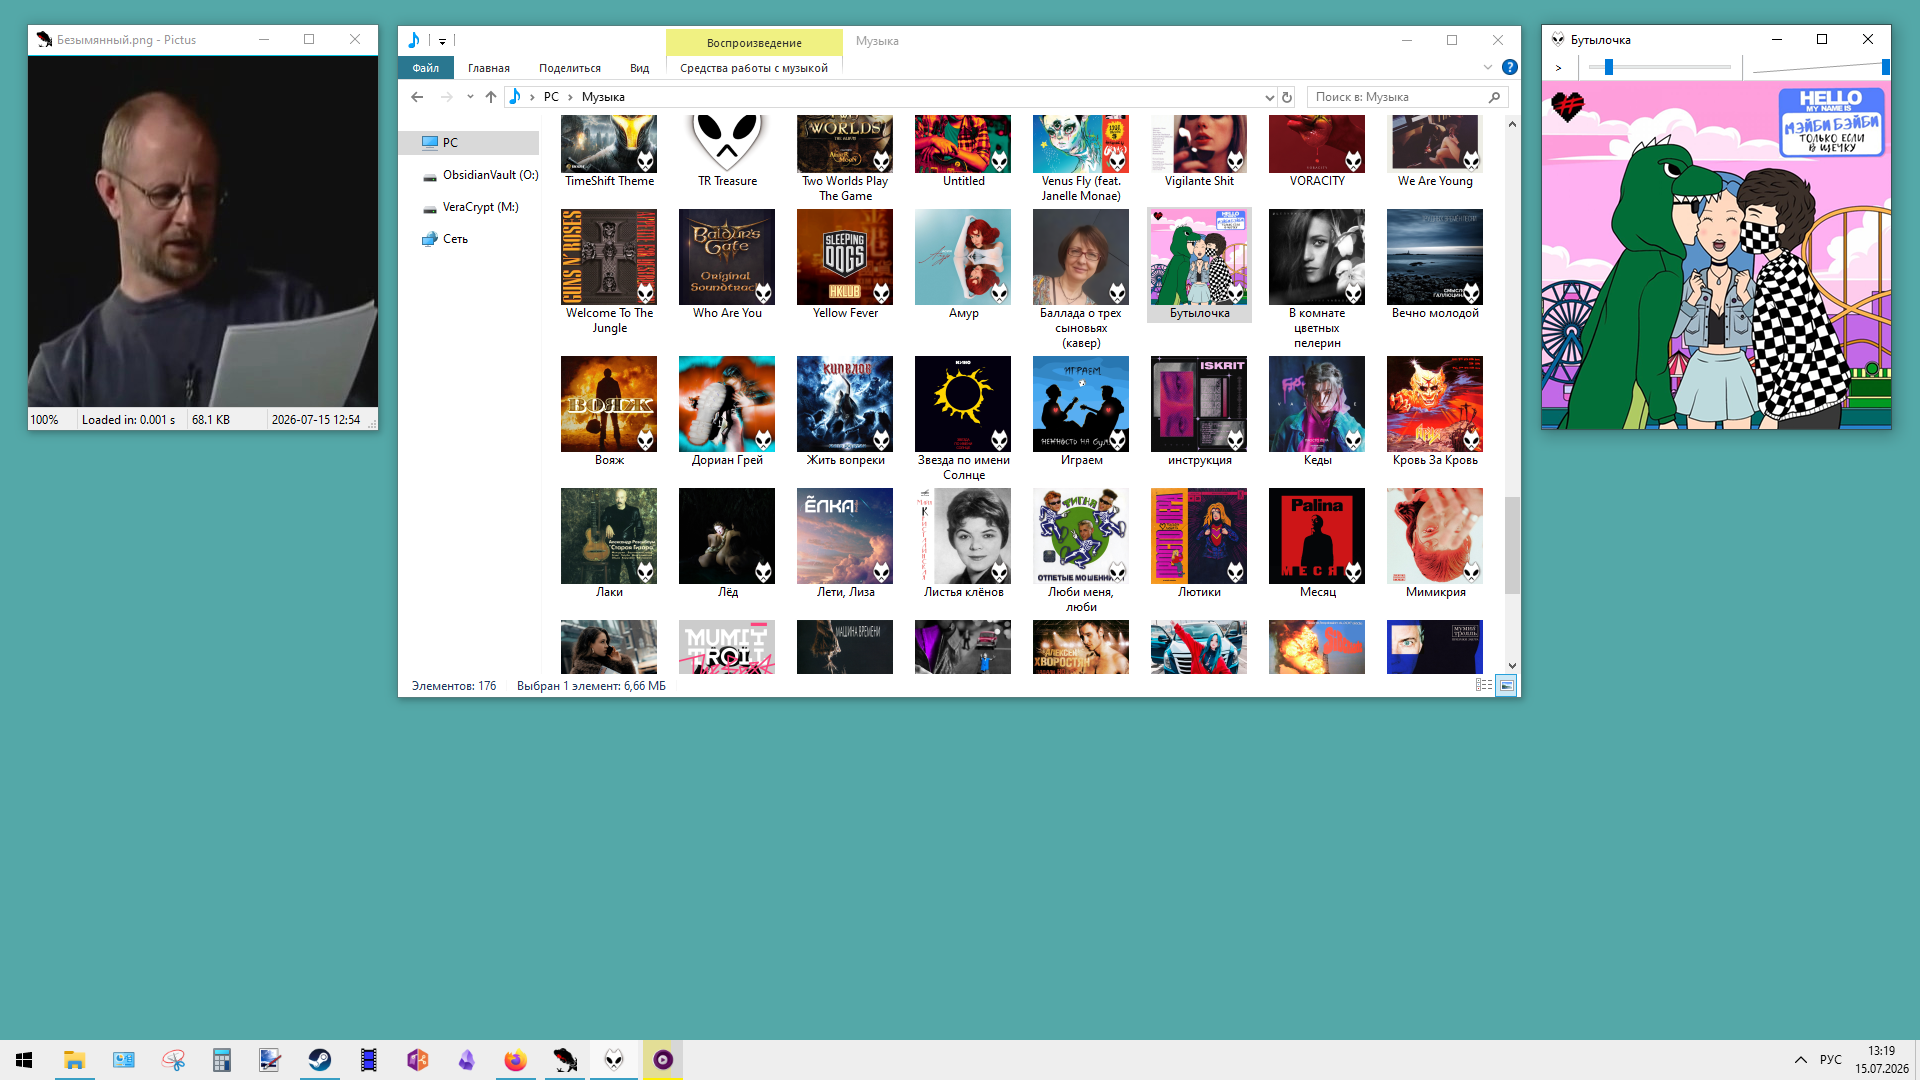Image resolution: width=1920 pixels, height=1080 pixels.
Task: Select the Воспроизведение contextual tab header
Action: click(754, 42)
